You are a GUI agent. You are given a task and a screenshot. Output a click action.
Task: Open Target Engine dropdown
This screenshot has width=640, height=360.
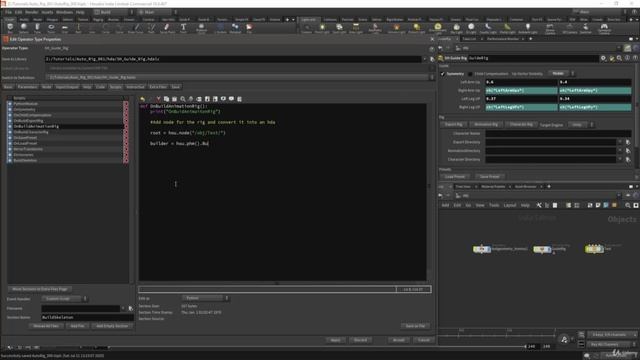coord(580,124)
